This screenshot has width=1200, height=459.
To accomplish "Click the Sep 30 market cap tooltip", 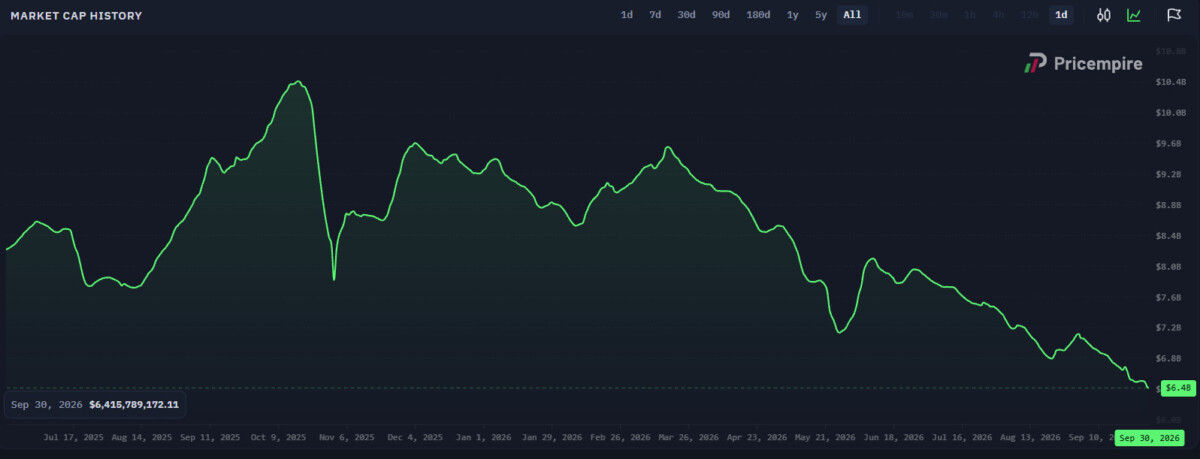I will click(95, 405).
